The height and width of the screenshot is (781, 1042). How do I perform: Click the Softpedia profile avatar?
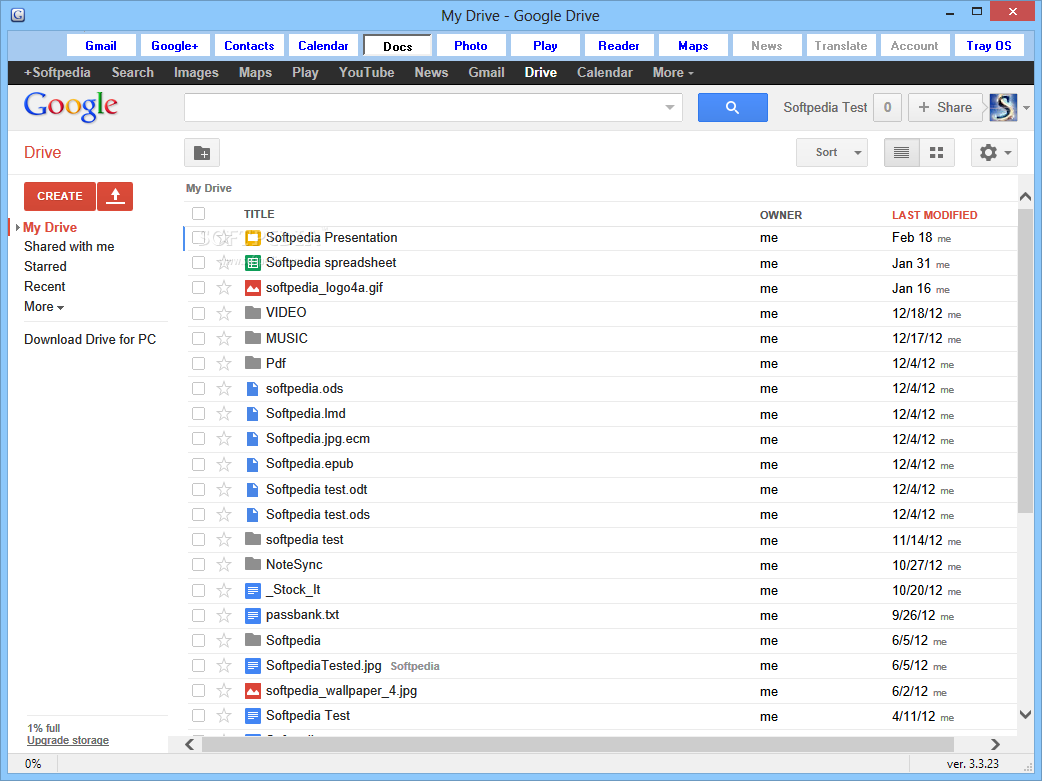(x=1003, y=108)
